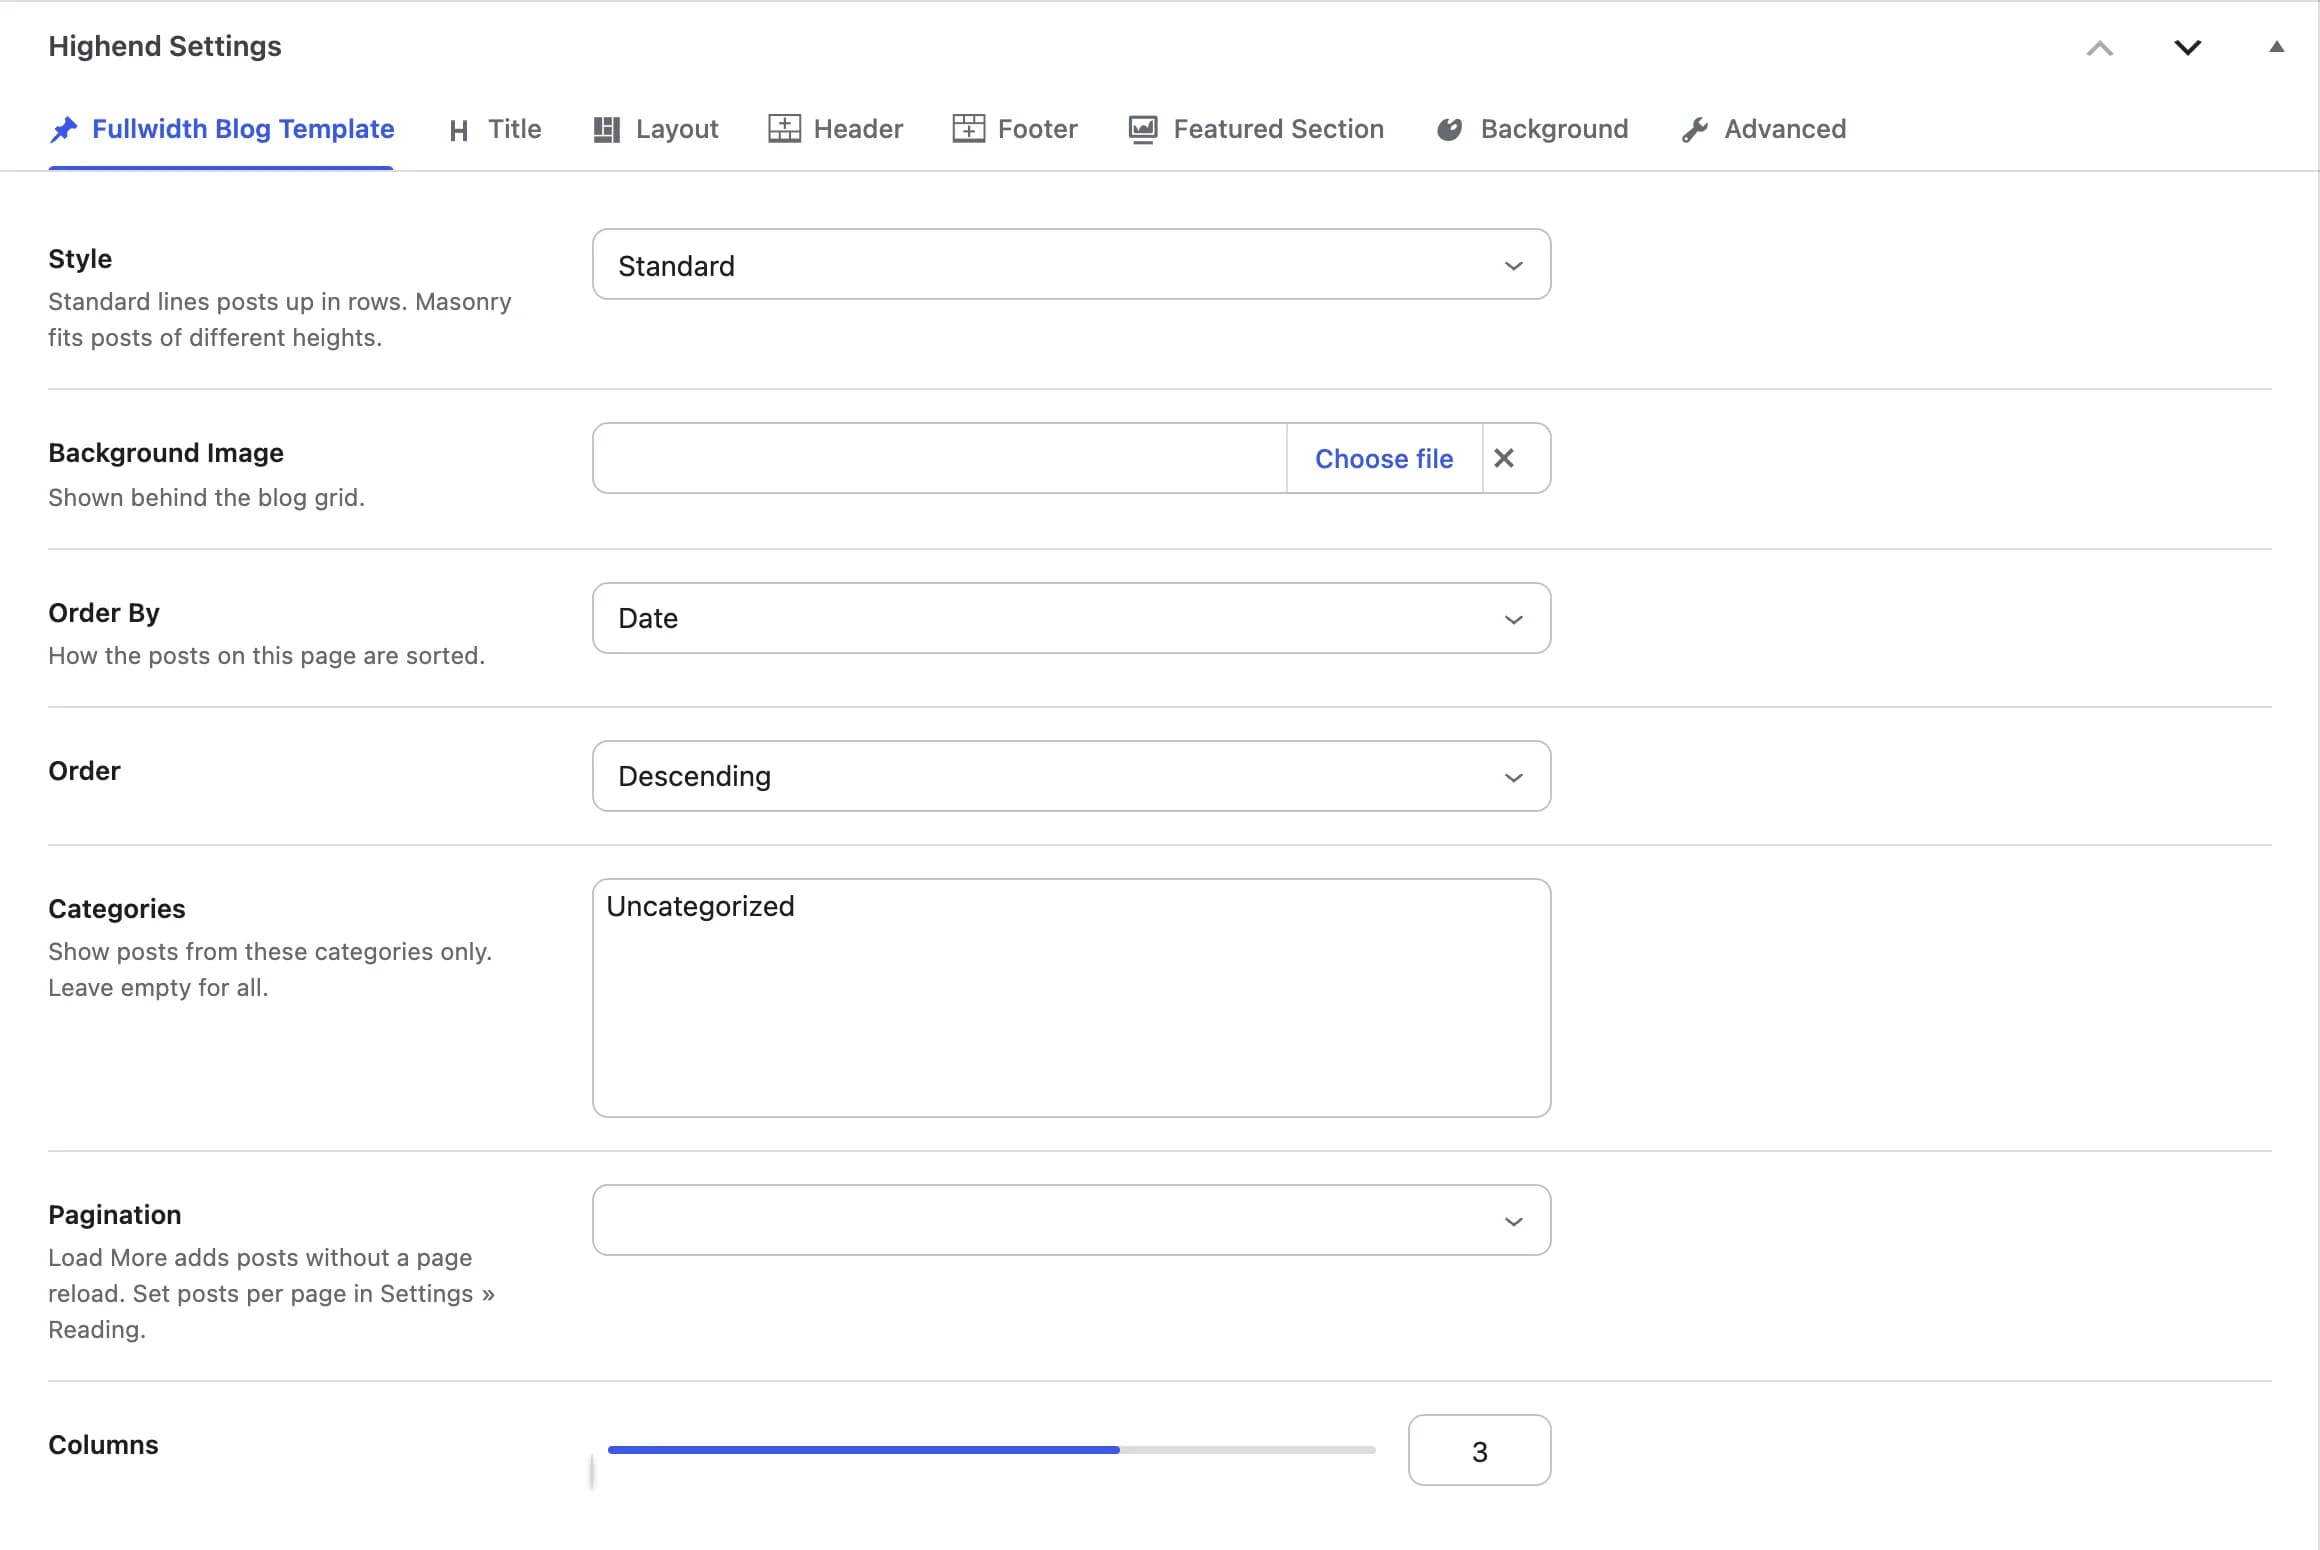
Task: Open the Order By dropdown showing Date
Action: click(x=1071, y=618)
